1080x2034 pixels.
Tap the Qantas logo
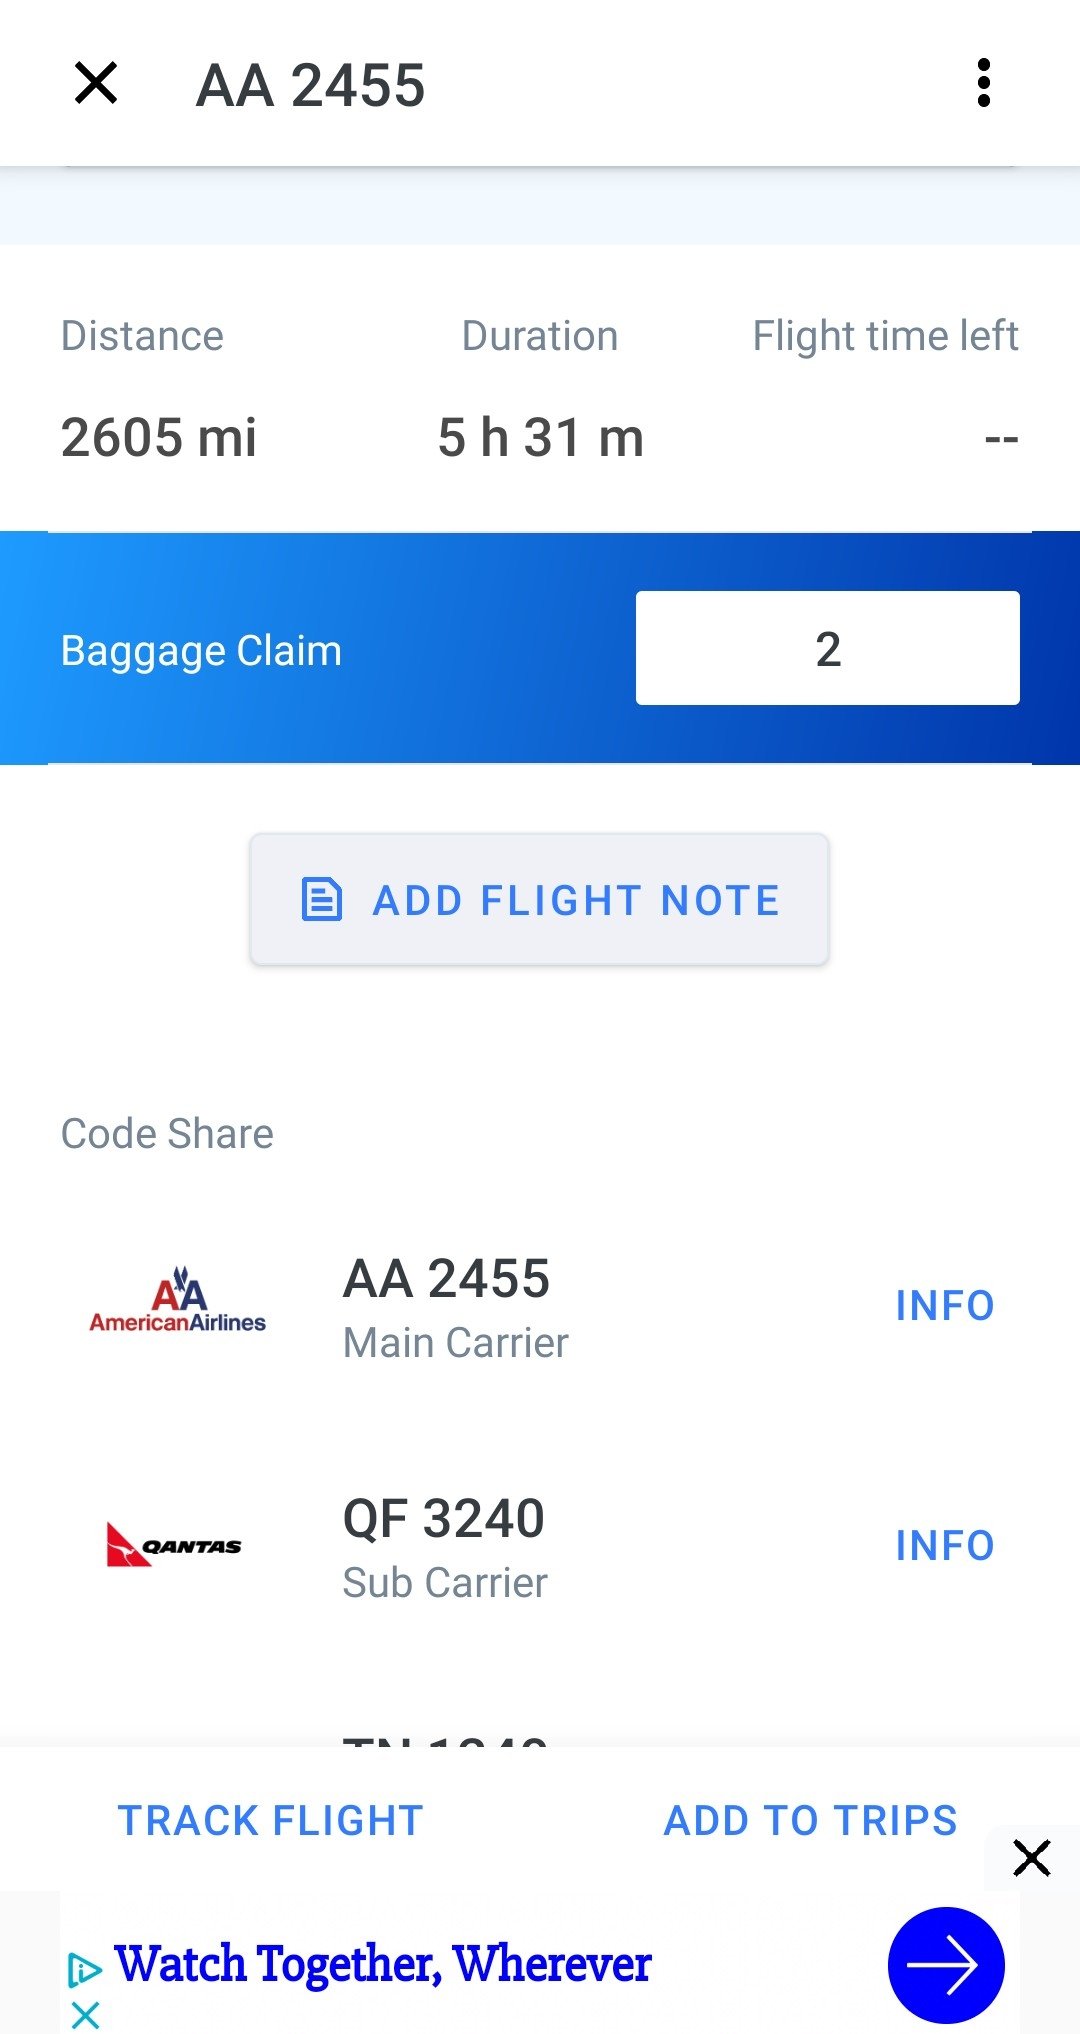pos(174,1544)
